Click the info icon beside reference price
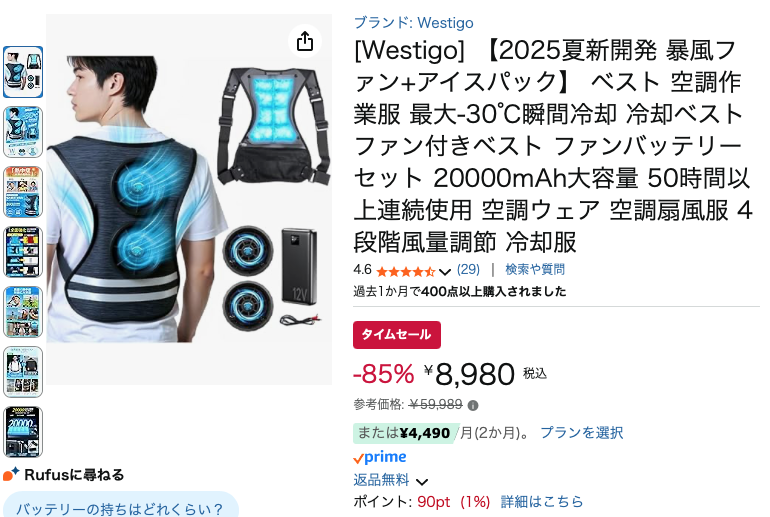 (x=473, y=406)
